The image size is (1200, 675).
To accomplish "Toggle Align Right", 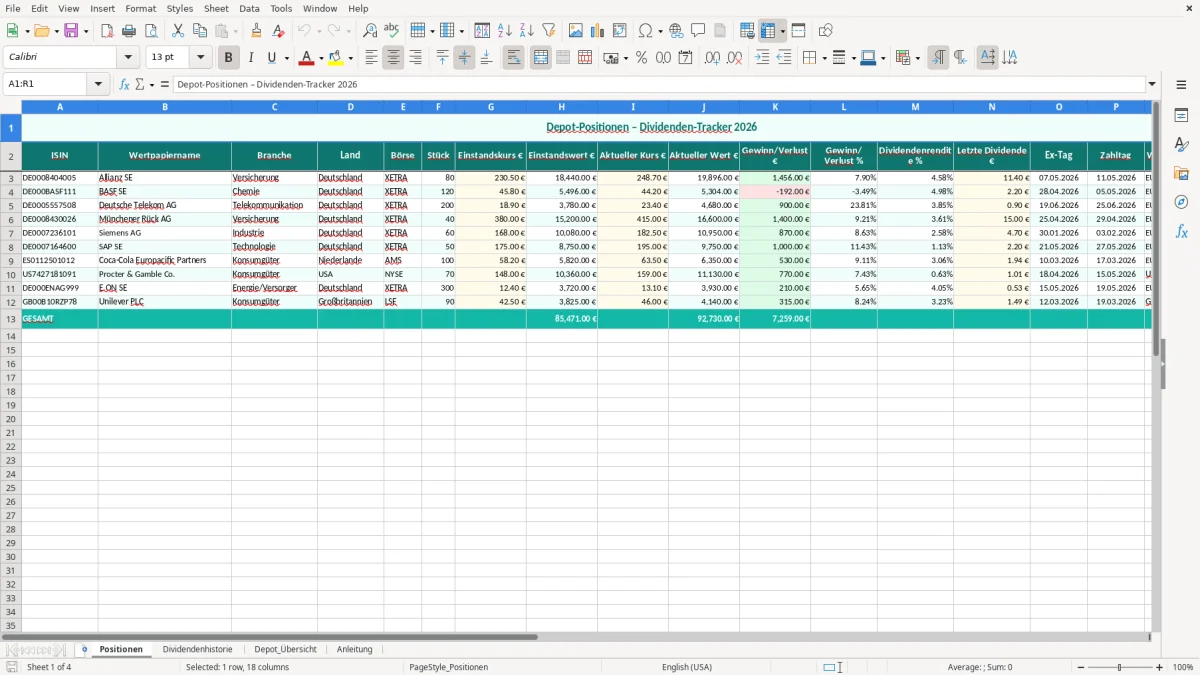I will [x=415, y=58].
